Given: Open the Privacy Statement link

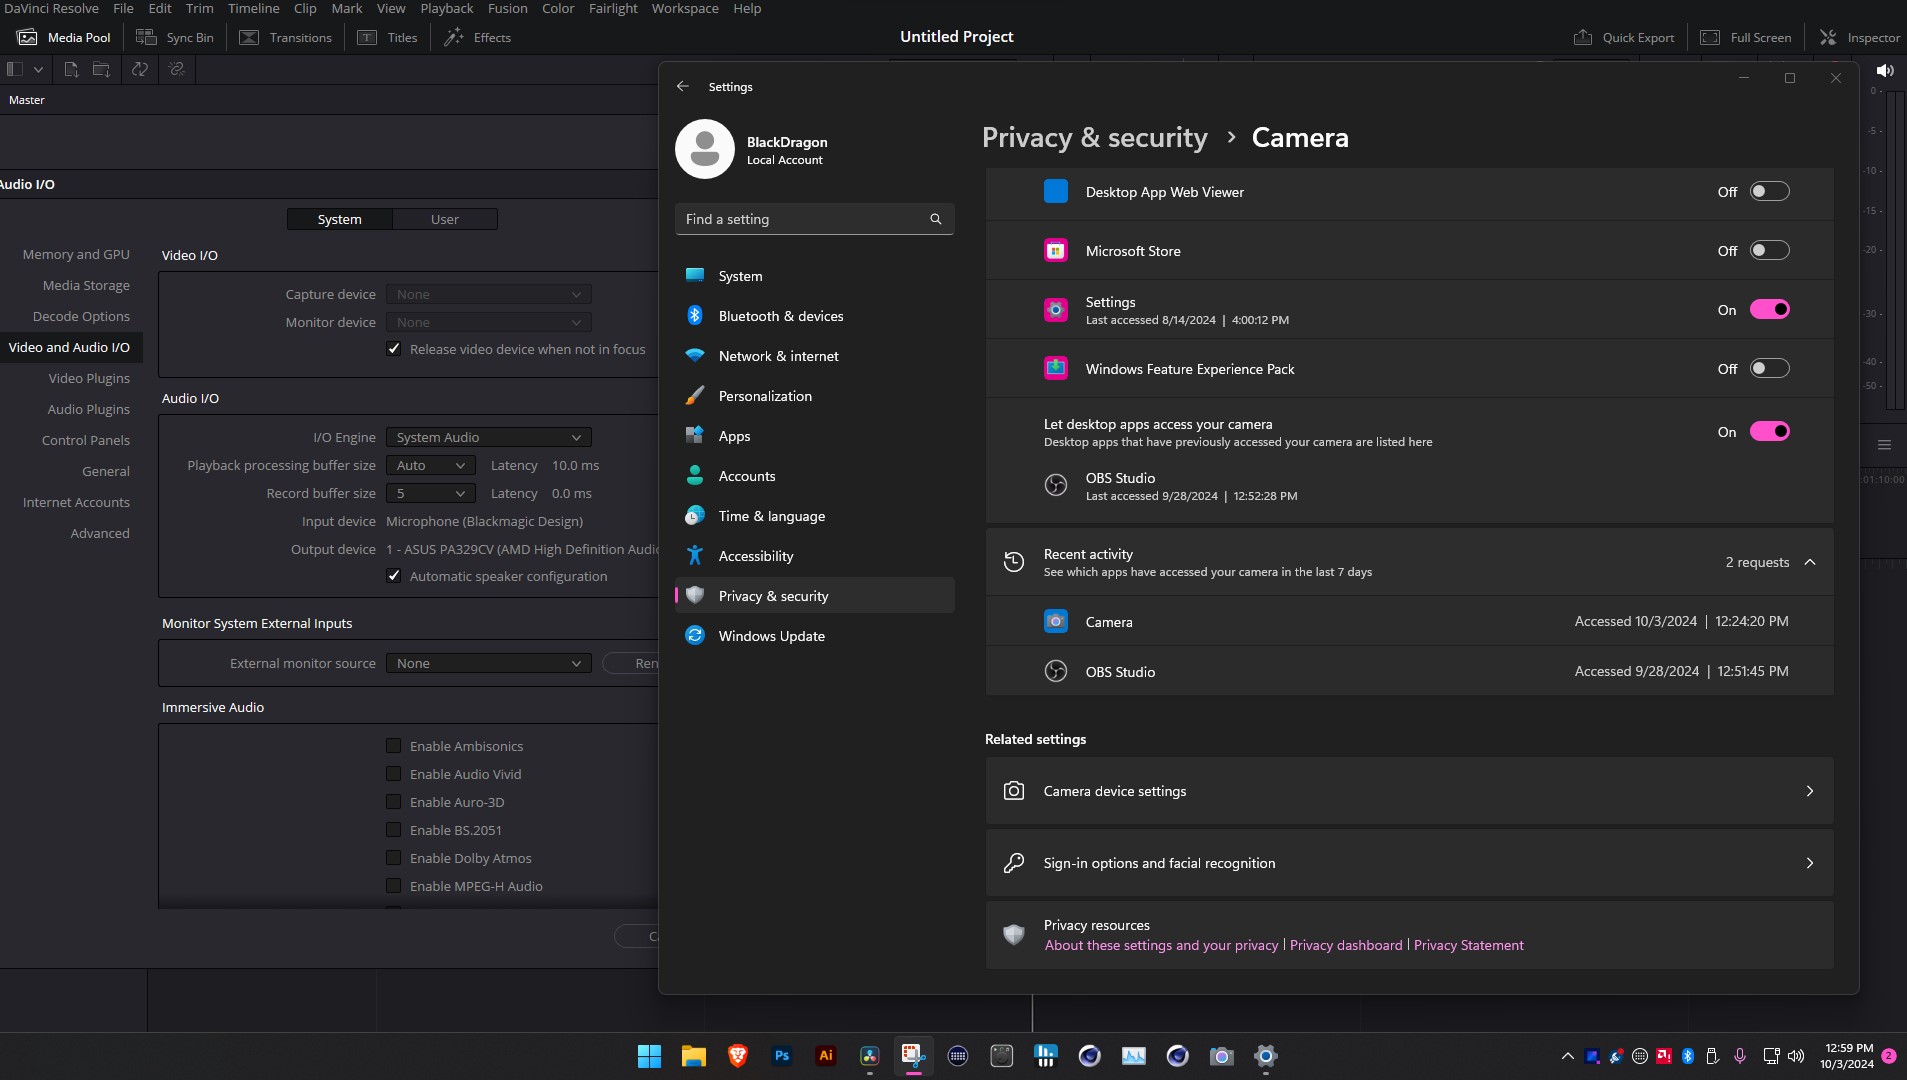Looking at the screenshot, I should (1469, 945).
